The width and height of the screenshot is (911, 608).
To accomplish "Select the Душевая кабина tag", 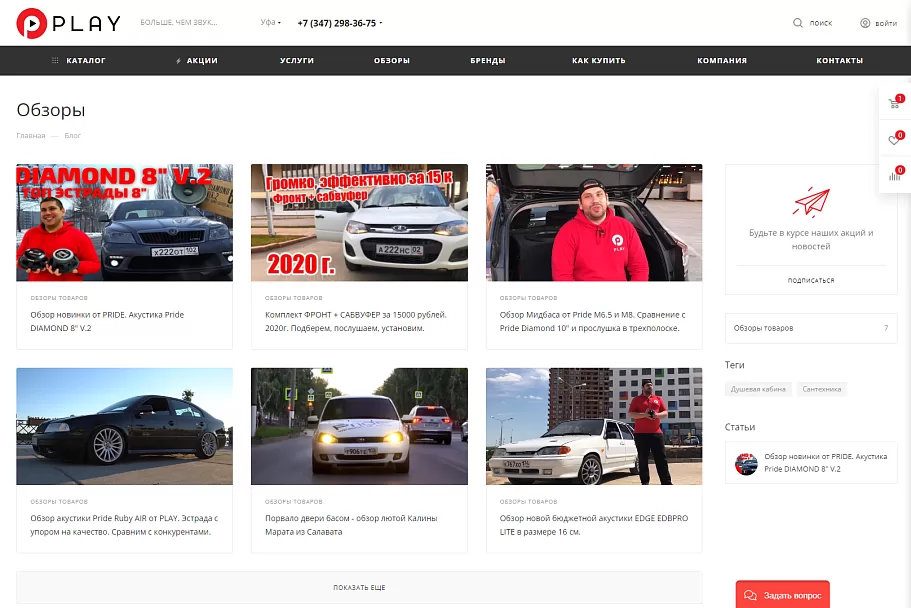I will 758,389.
